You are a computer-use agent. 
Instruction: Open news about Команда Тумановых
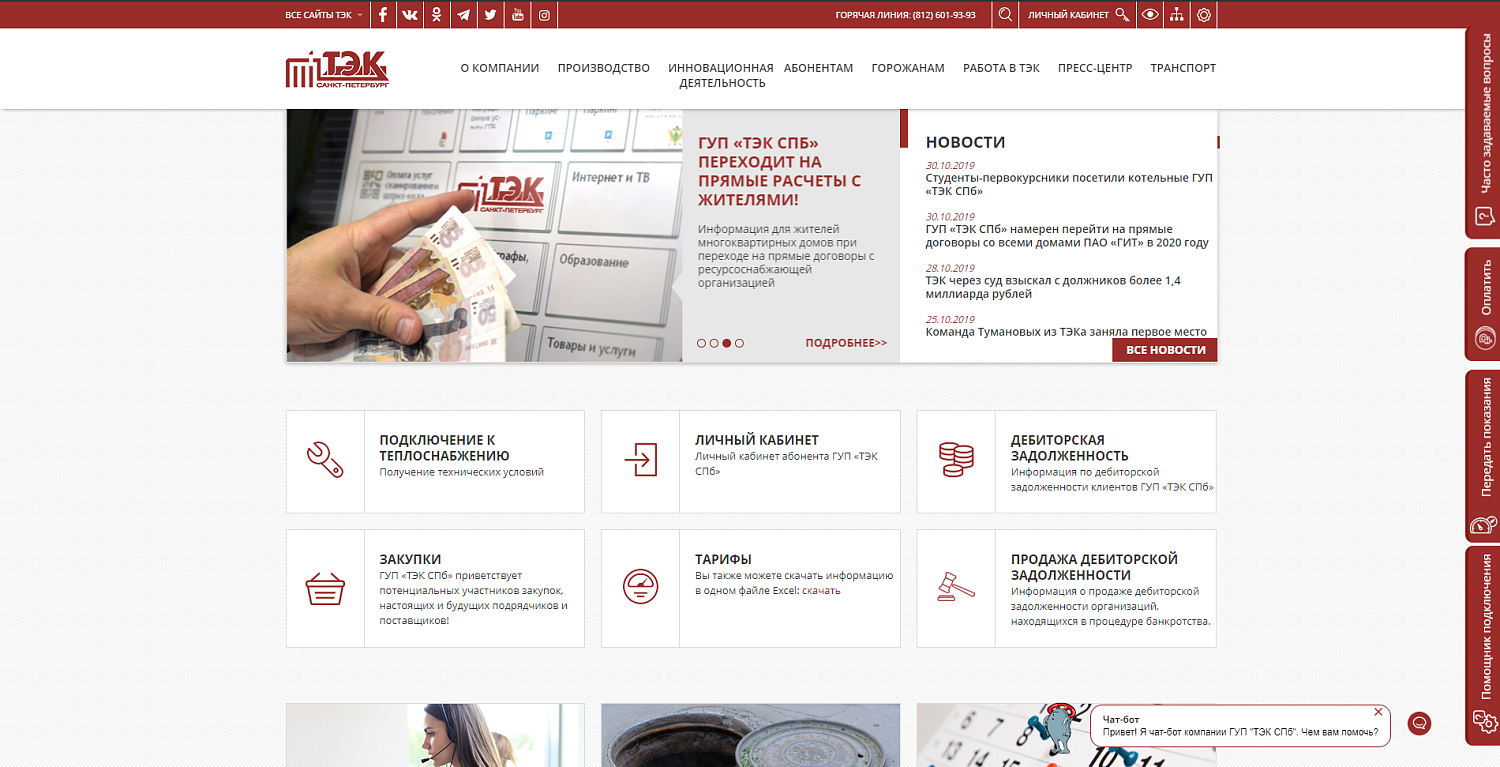[x=1066, y=332]
